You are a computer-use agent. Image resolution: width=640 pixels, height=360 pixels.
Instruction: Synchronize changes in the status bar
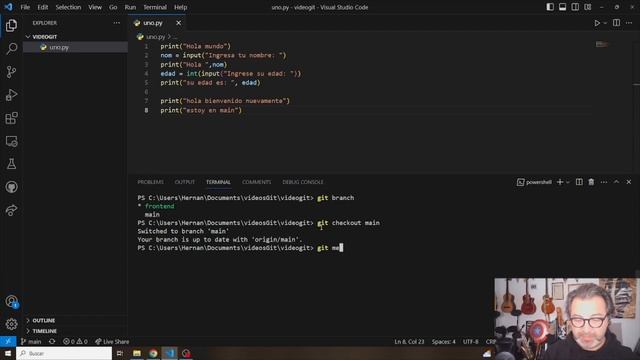[x=52, y=342]
